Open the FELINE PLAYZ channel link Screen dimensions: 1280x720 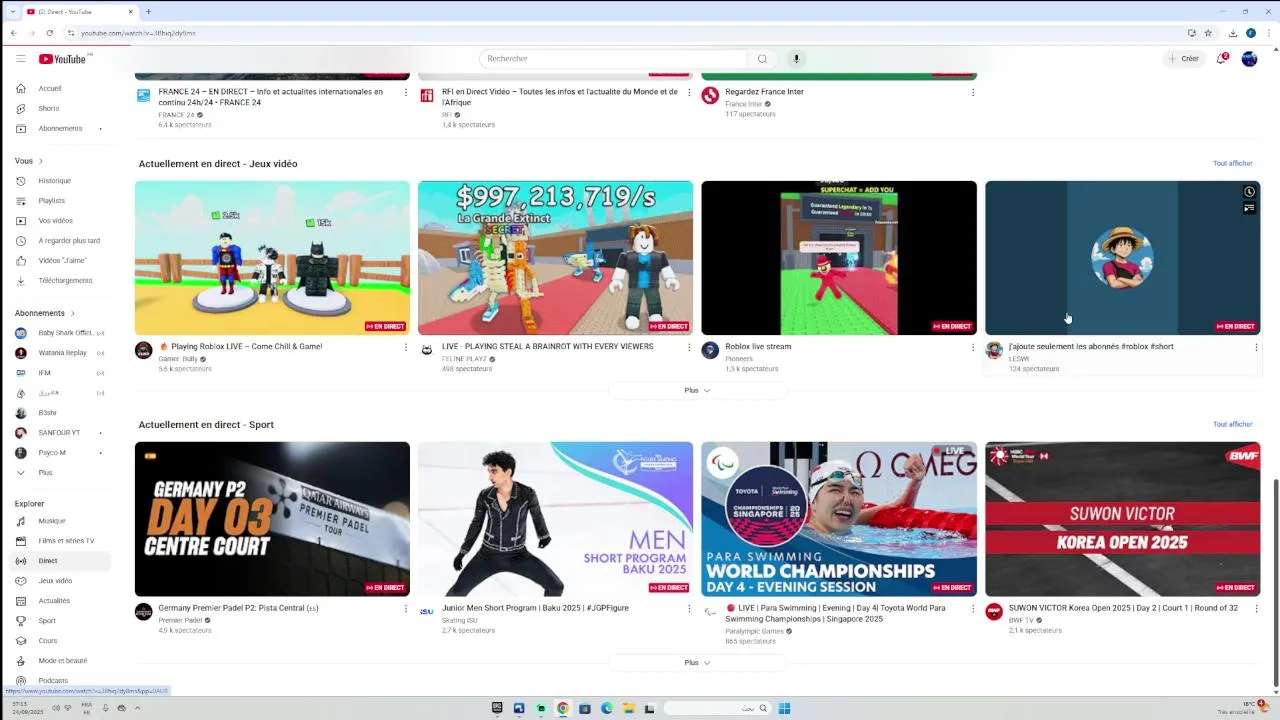[x=464, y=358]
